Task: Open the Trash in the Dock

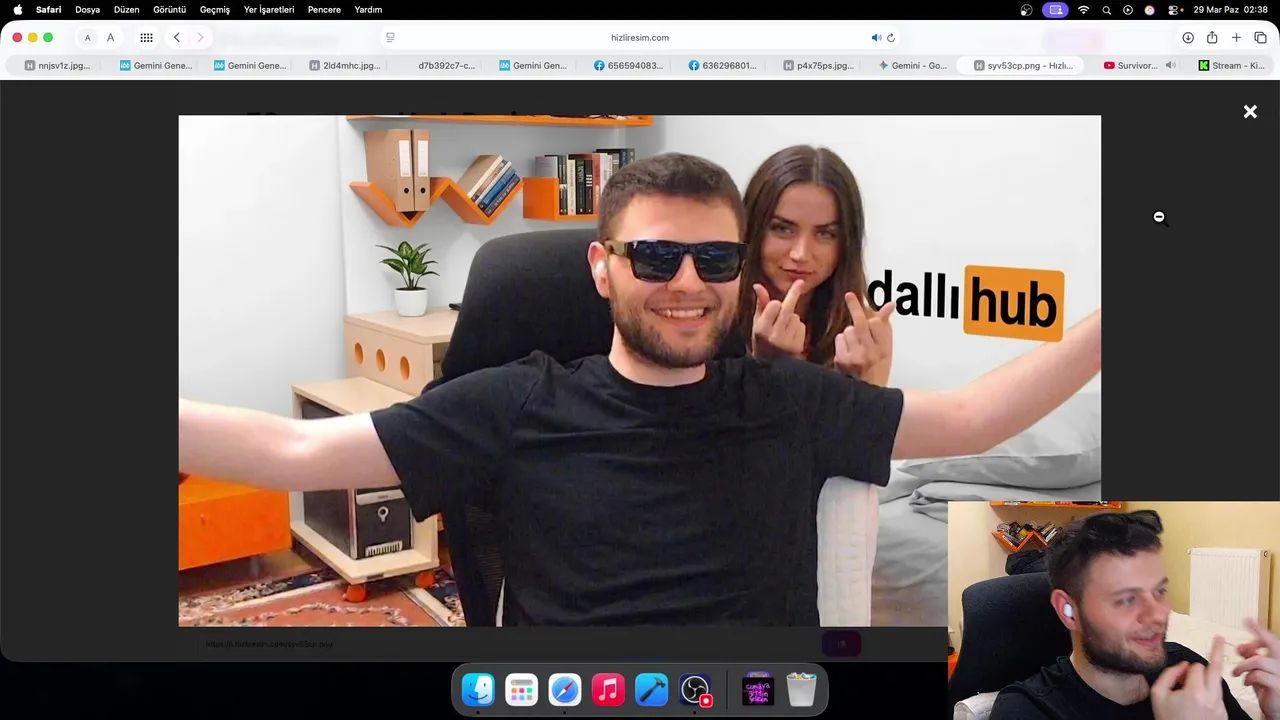Action: coord(801,689)
